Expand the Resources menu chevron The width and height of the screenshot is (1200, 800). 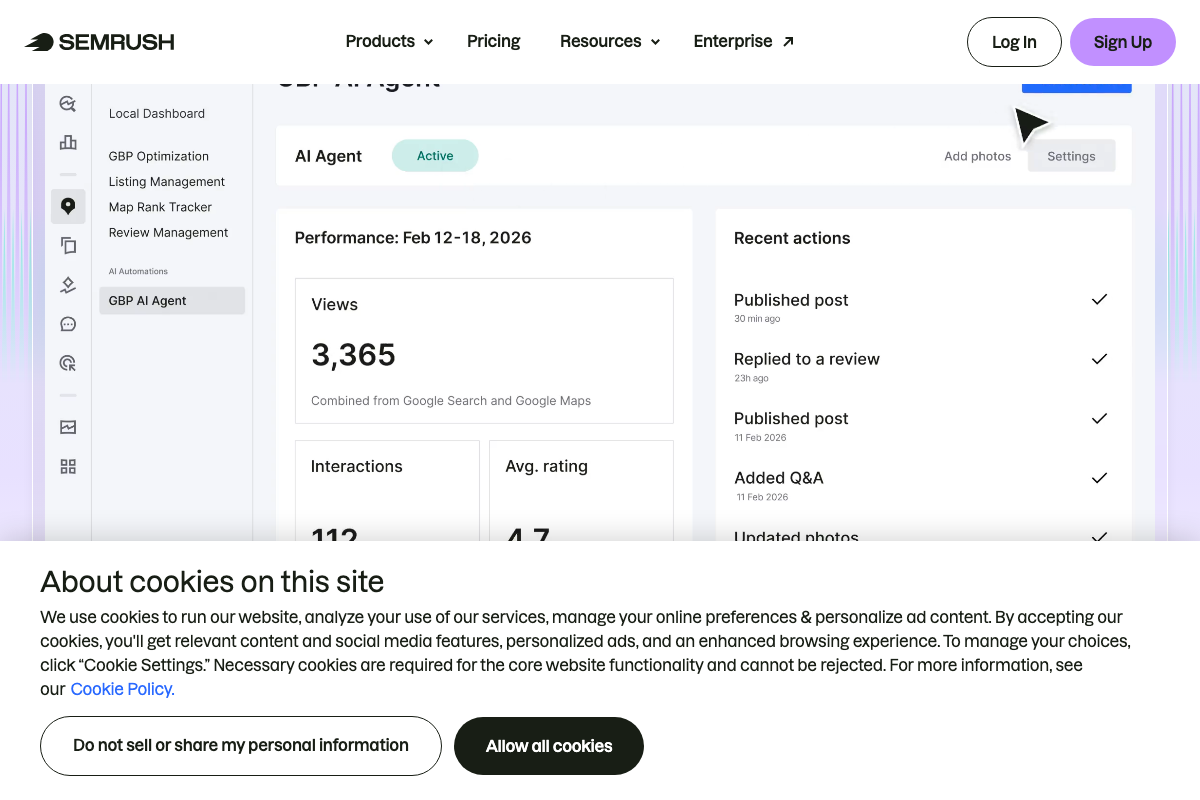(x=655, y=42)
